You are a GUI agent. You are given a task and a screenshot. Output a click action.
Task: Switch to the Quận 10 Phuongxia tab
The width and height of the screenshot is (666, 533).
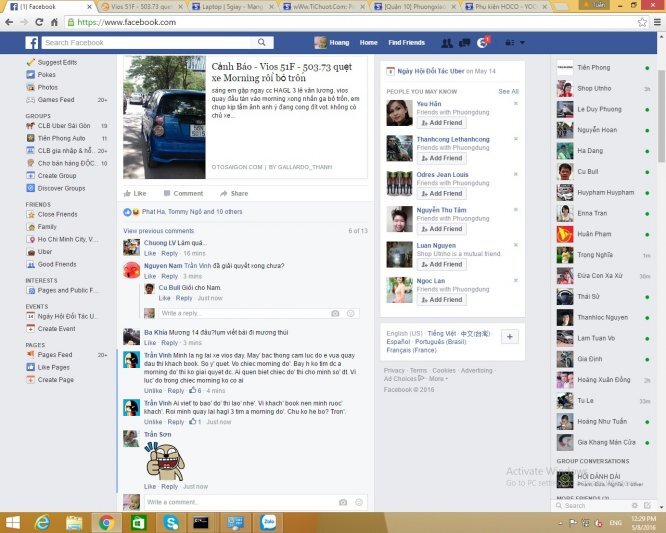click(x=415, y=7)
